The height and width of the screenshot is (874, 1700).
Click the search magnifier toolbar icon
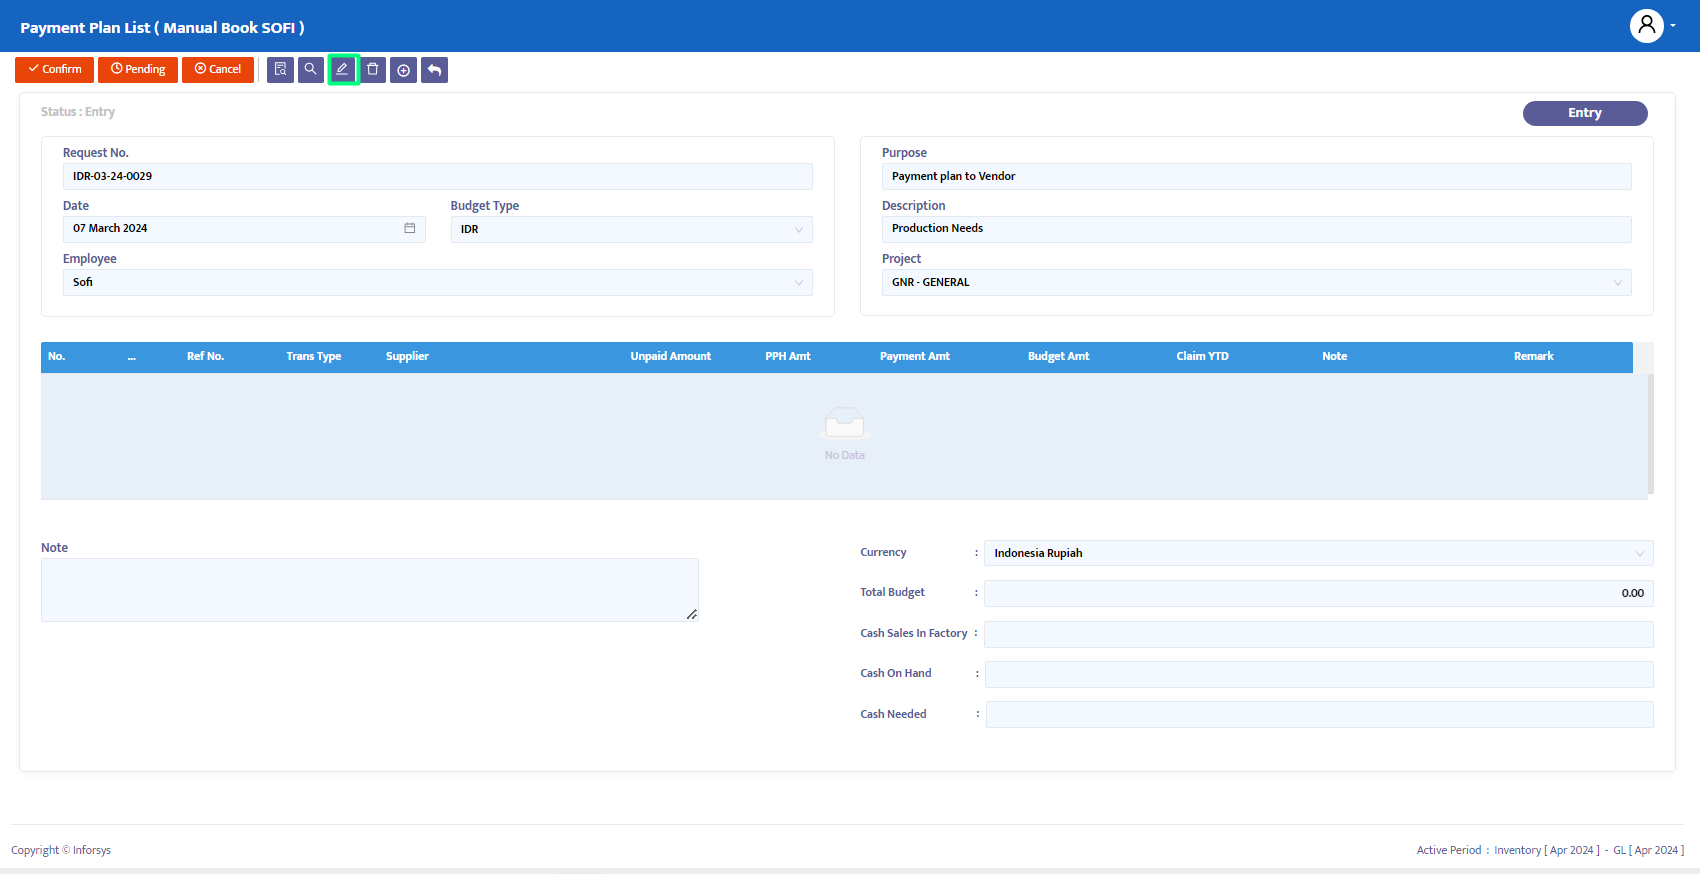coord(311,70)
